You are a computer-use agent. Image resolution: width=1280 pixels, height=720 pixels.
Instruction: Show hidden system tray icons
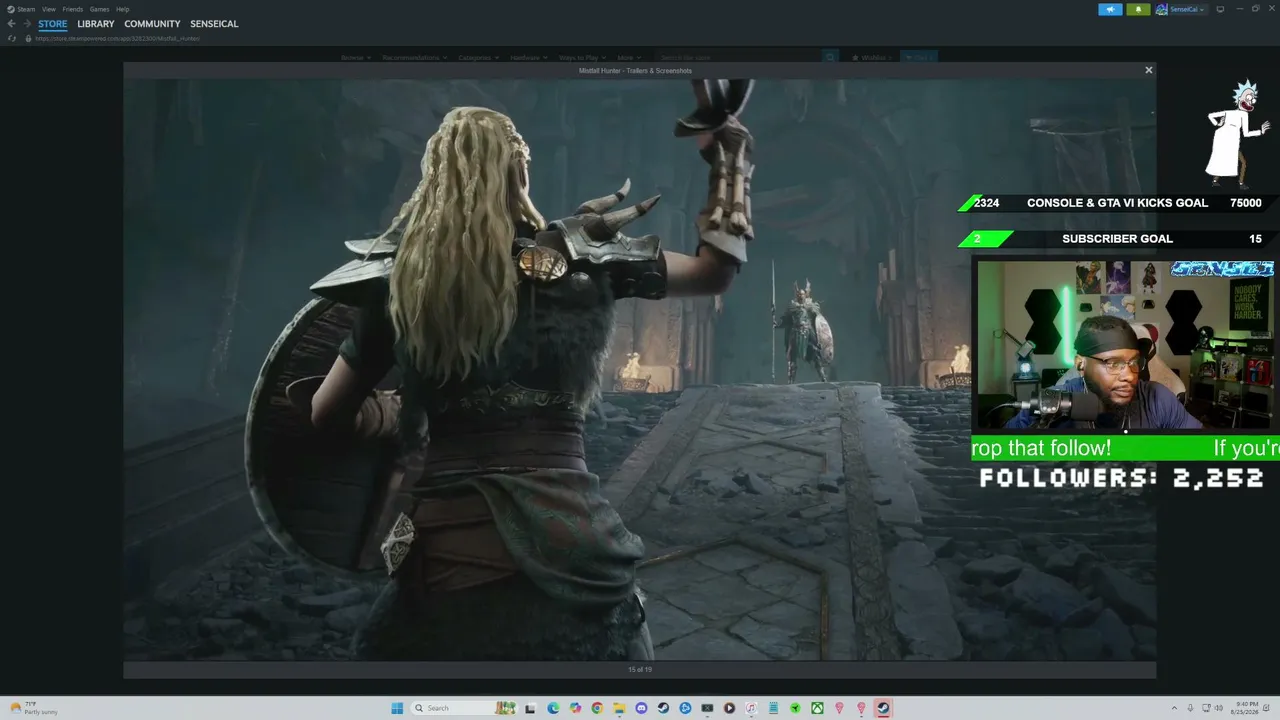[1175, 708]
